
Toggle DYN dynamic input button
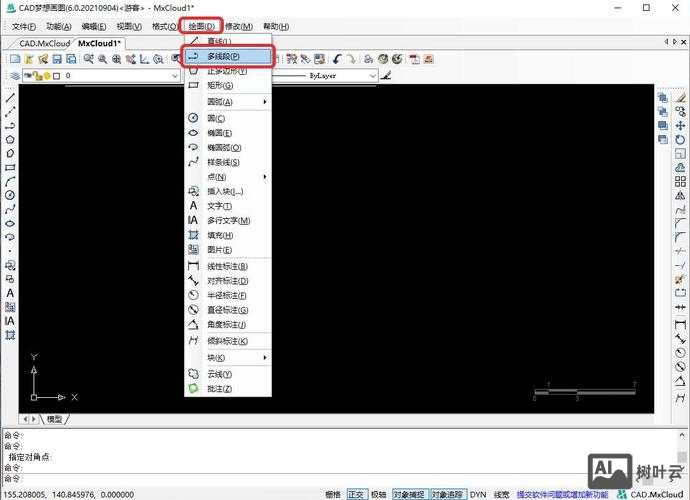tap(478, 494)
